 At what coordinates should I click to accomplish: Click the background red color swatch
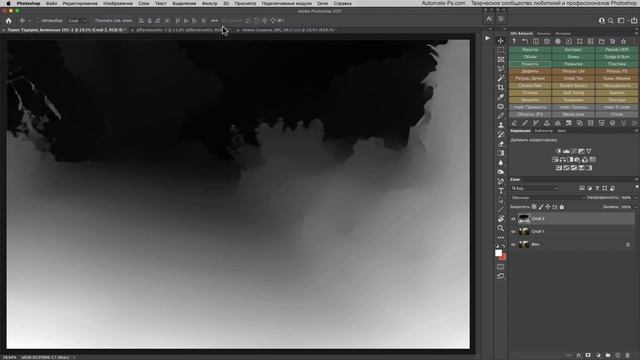click(x=503, y=257)
